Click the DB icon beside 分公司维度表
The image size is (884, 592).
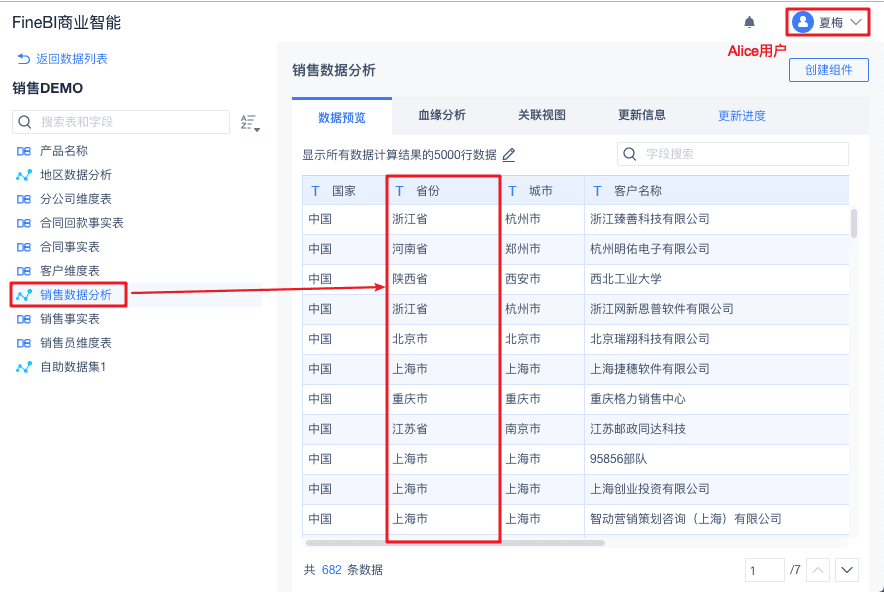tap(24, 199)
